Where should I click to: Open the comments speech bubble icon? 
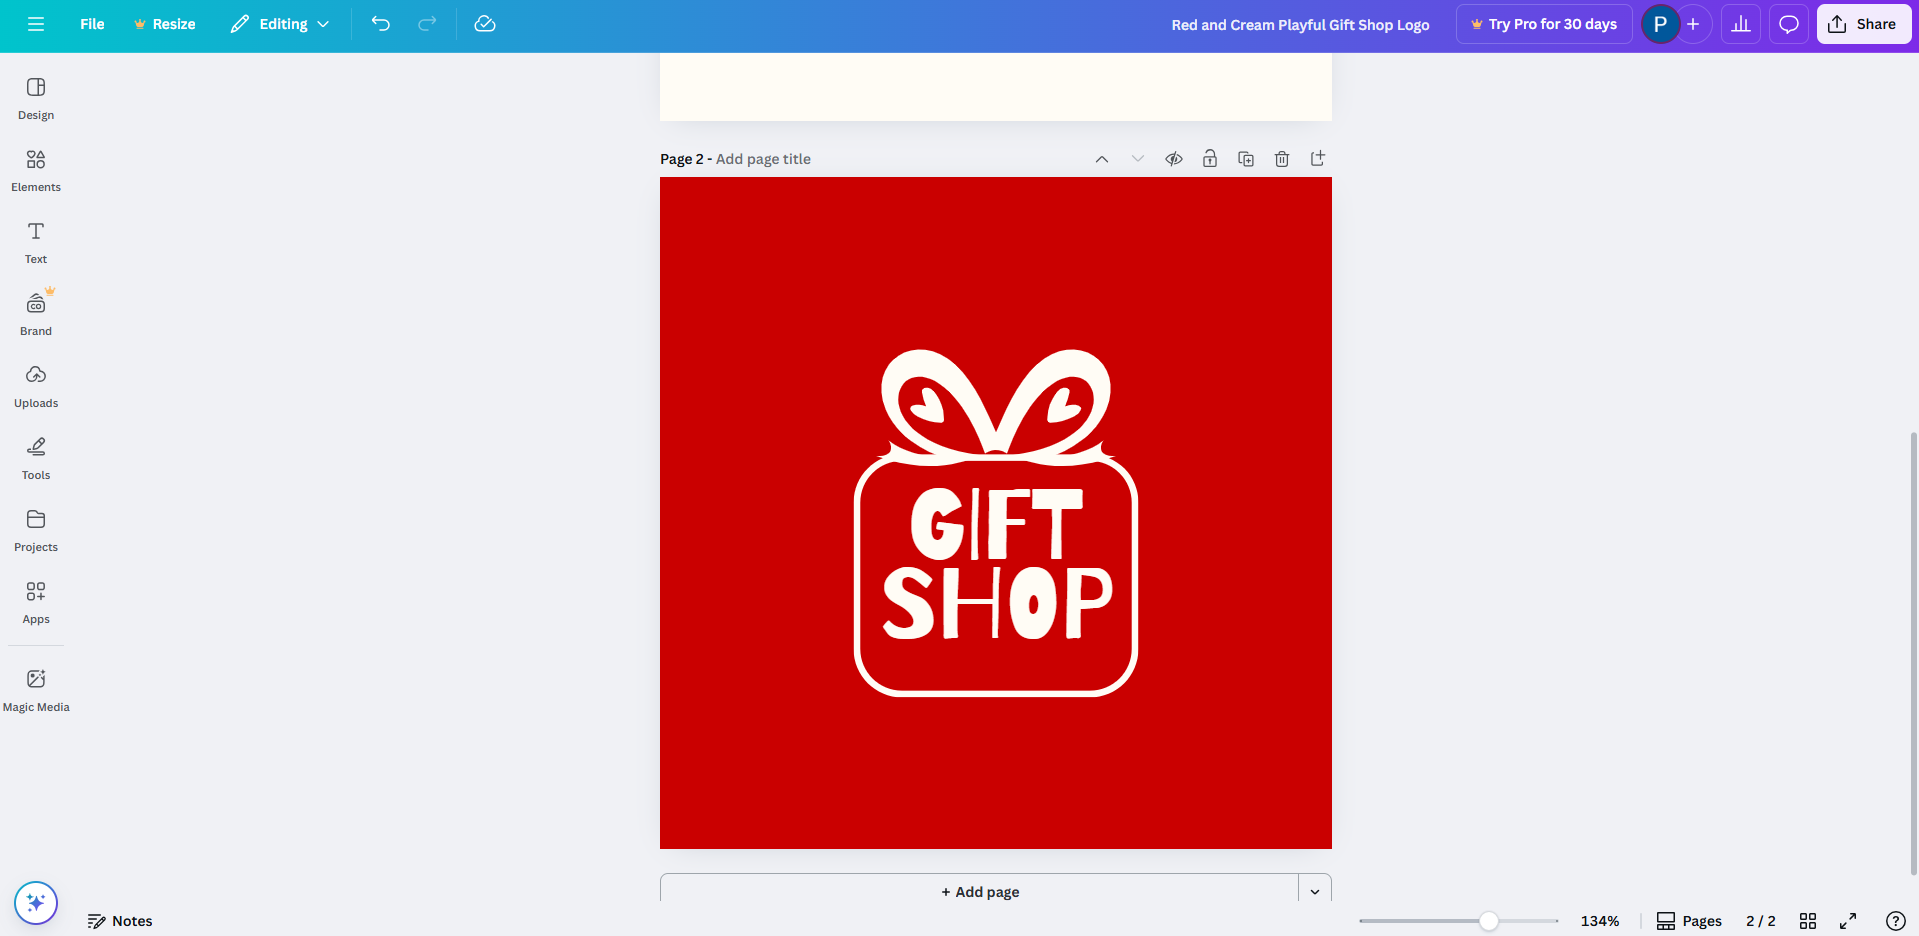click(1789, 24)
